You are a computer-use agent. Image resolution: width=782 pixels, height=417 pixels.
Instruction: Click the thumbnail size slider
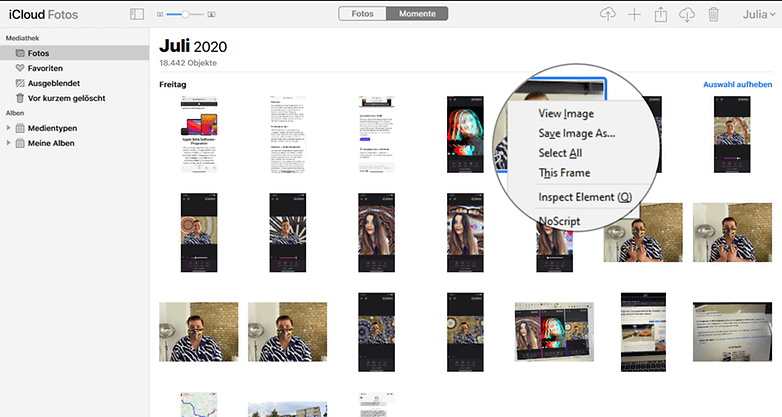click(x=187, y=15)
